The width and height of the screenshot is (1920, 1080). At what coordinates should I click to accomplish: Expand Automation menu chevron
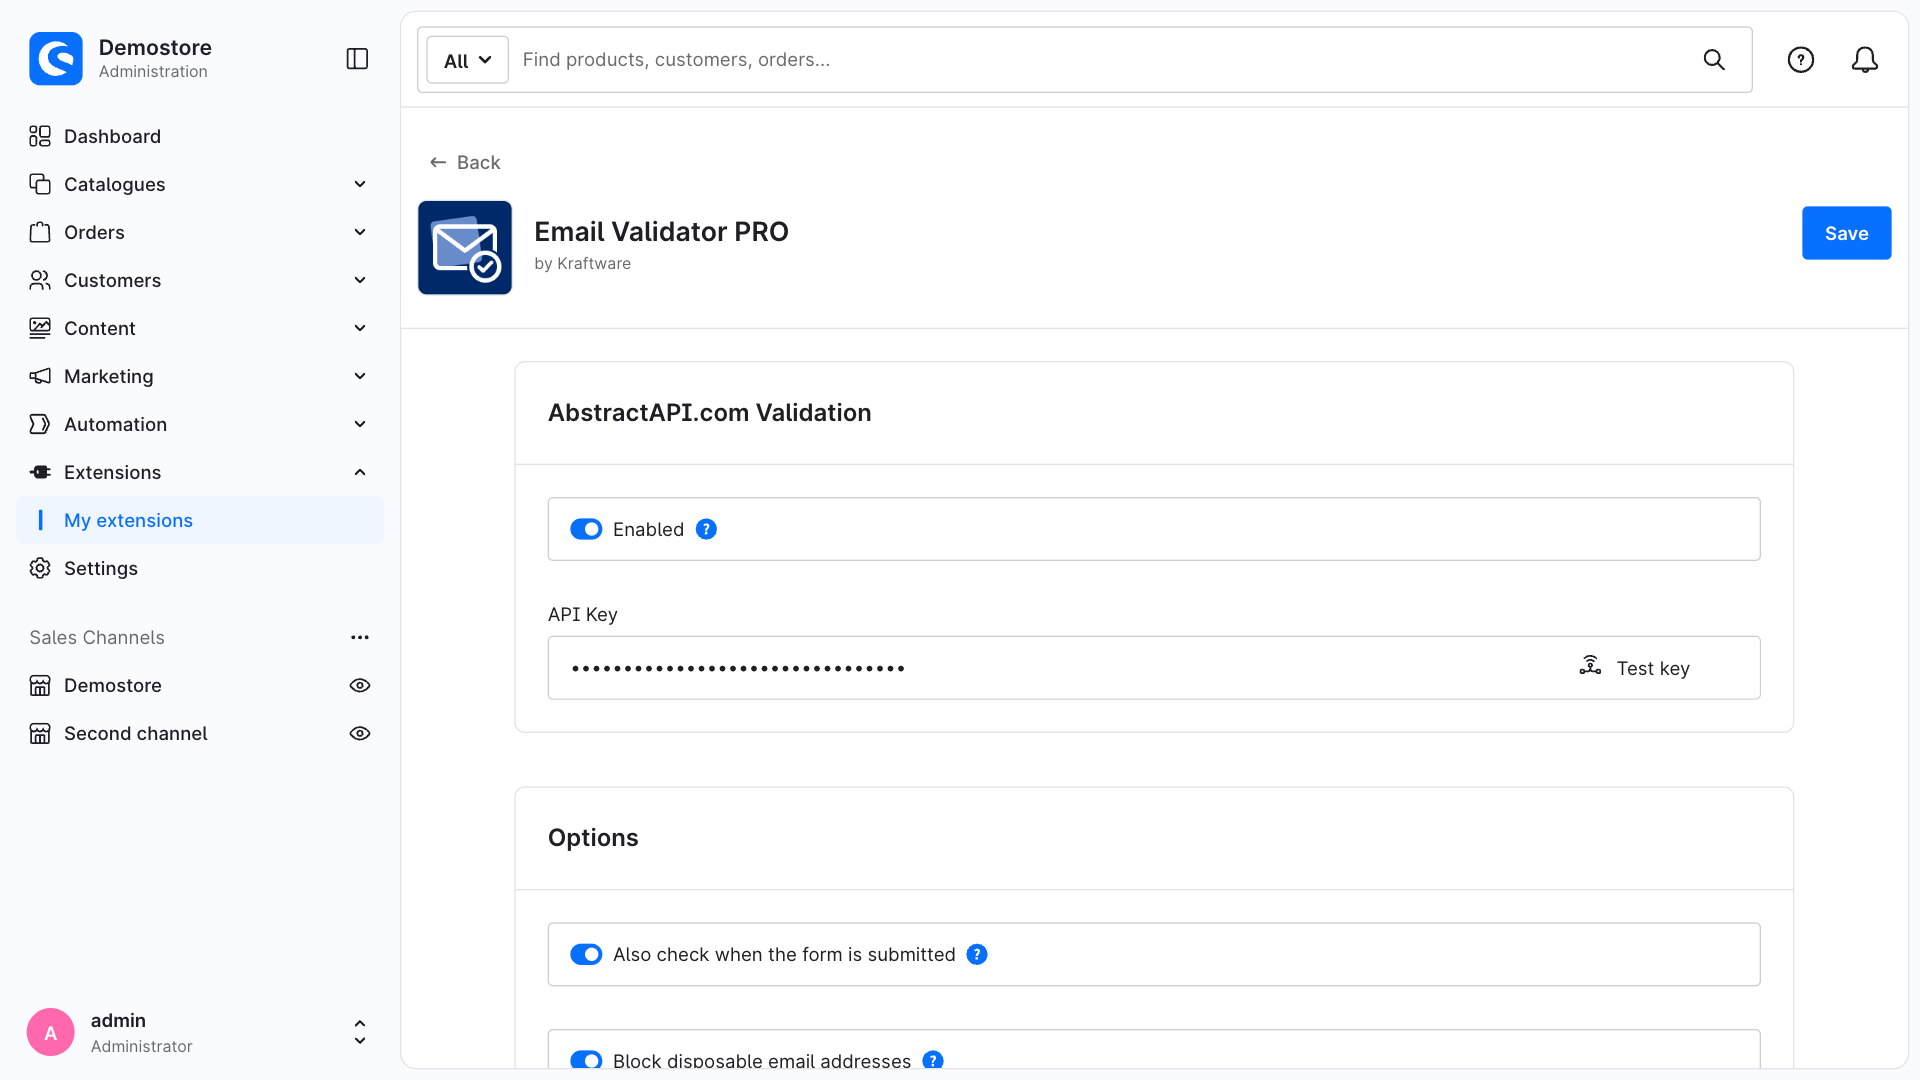coord(360,424)
